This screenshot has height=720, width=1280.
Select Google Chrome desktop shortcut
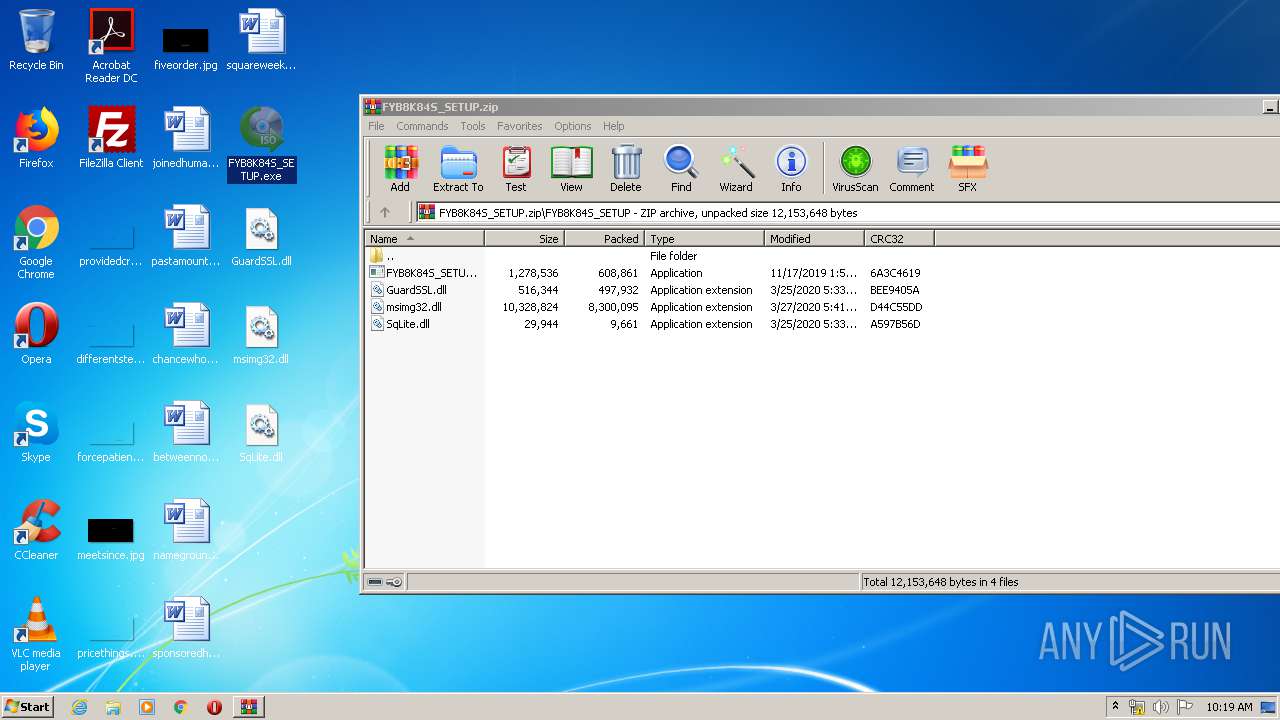tap(36, 243)
